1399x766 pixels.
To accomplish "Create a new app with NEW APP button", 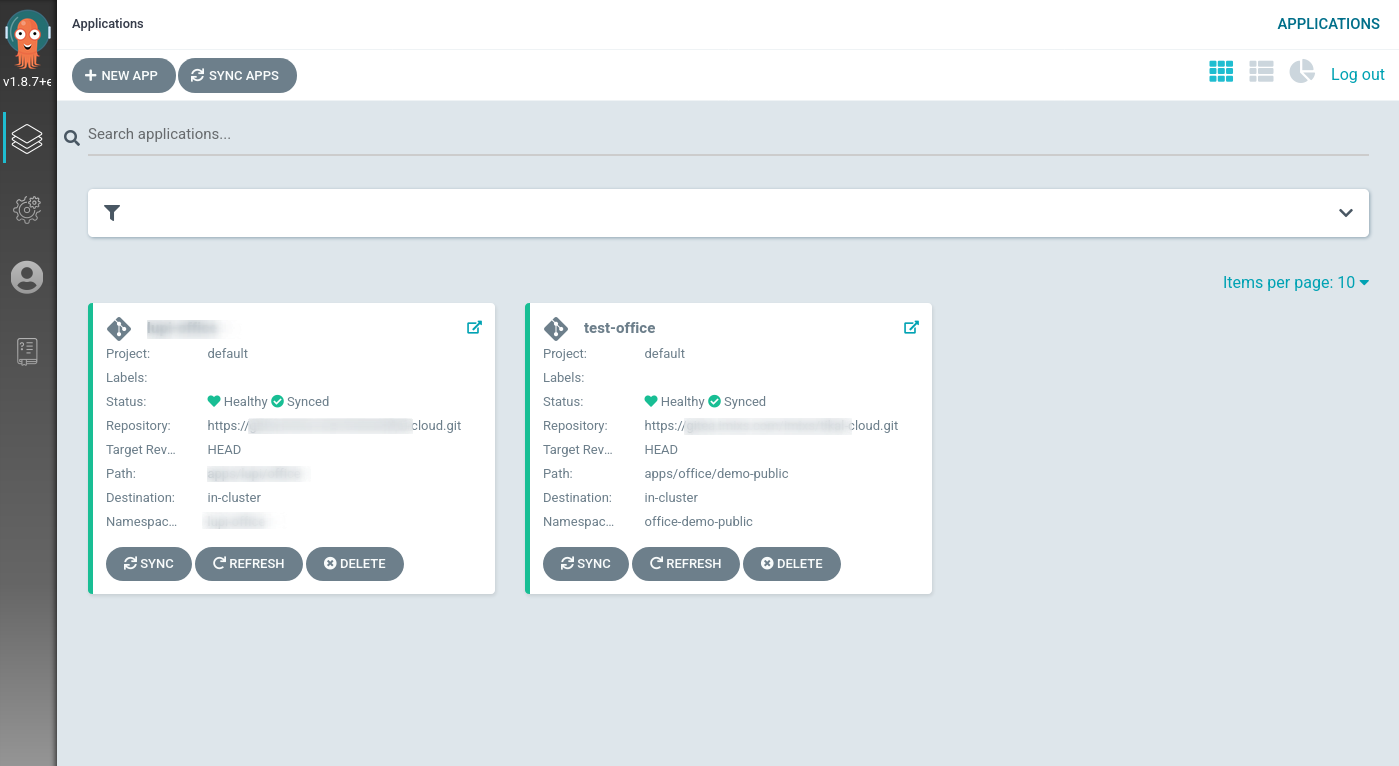I will point(123,75).
